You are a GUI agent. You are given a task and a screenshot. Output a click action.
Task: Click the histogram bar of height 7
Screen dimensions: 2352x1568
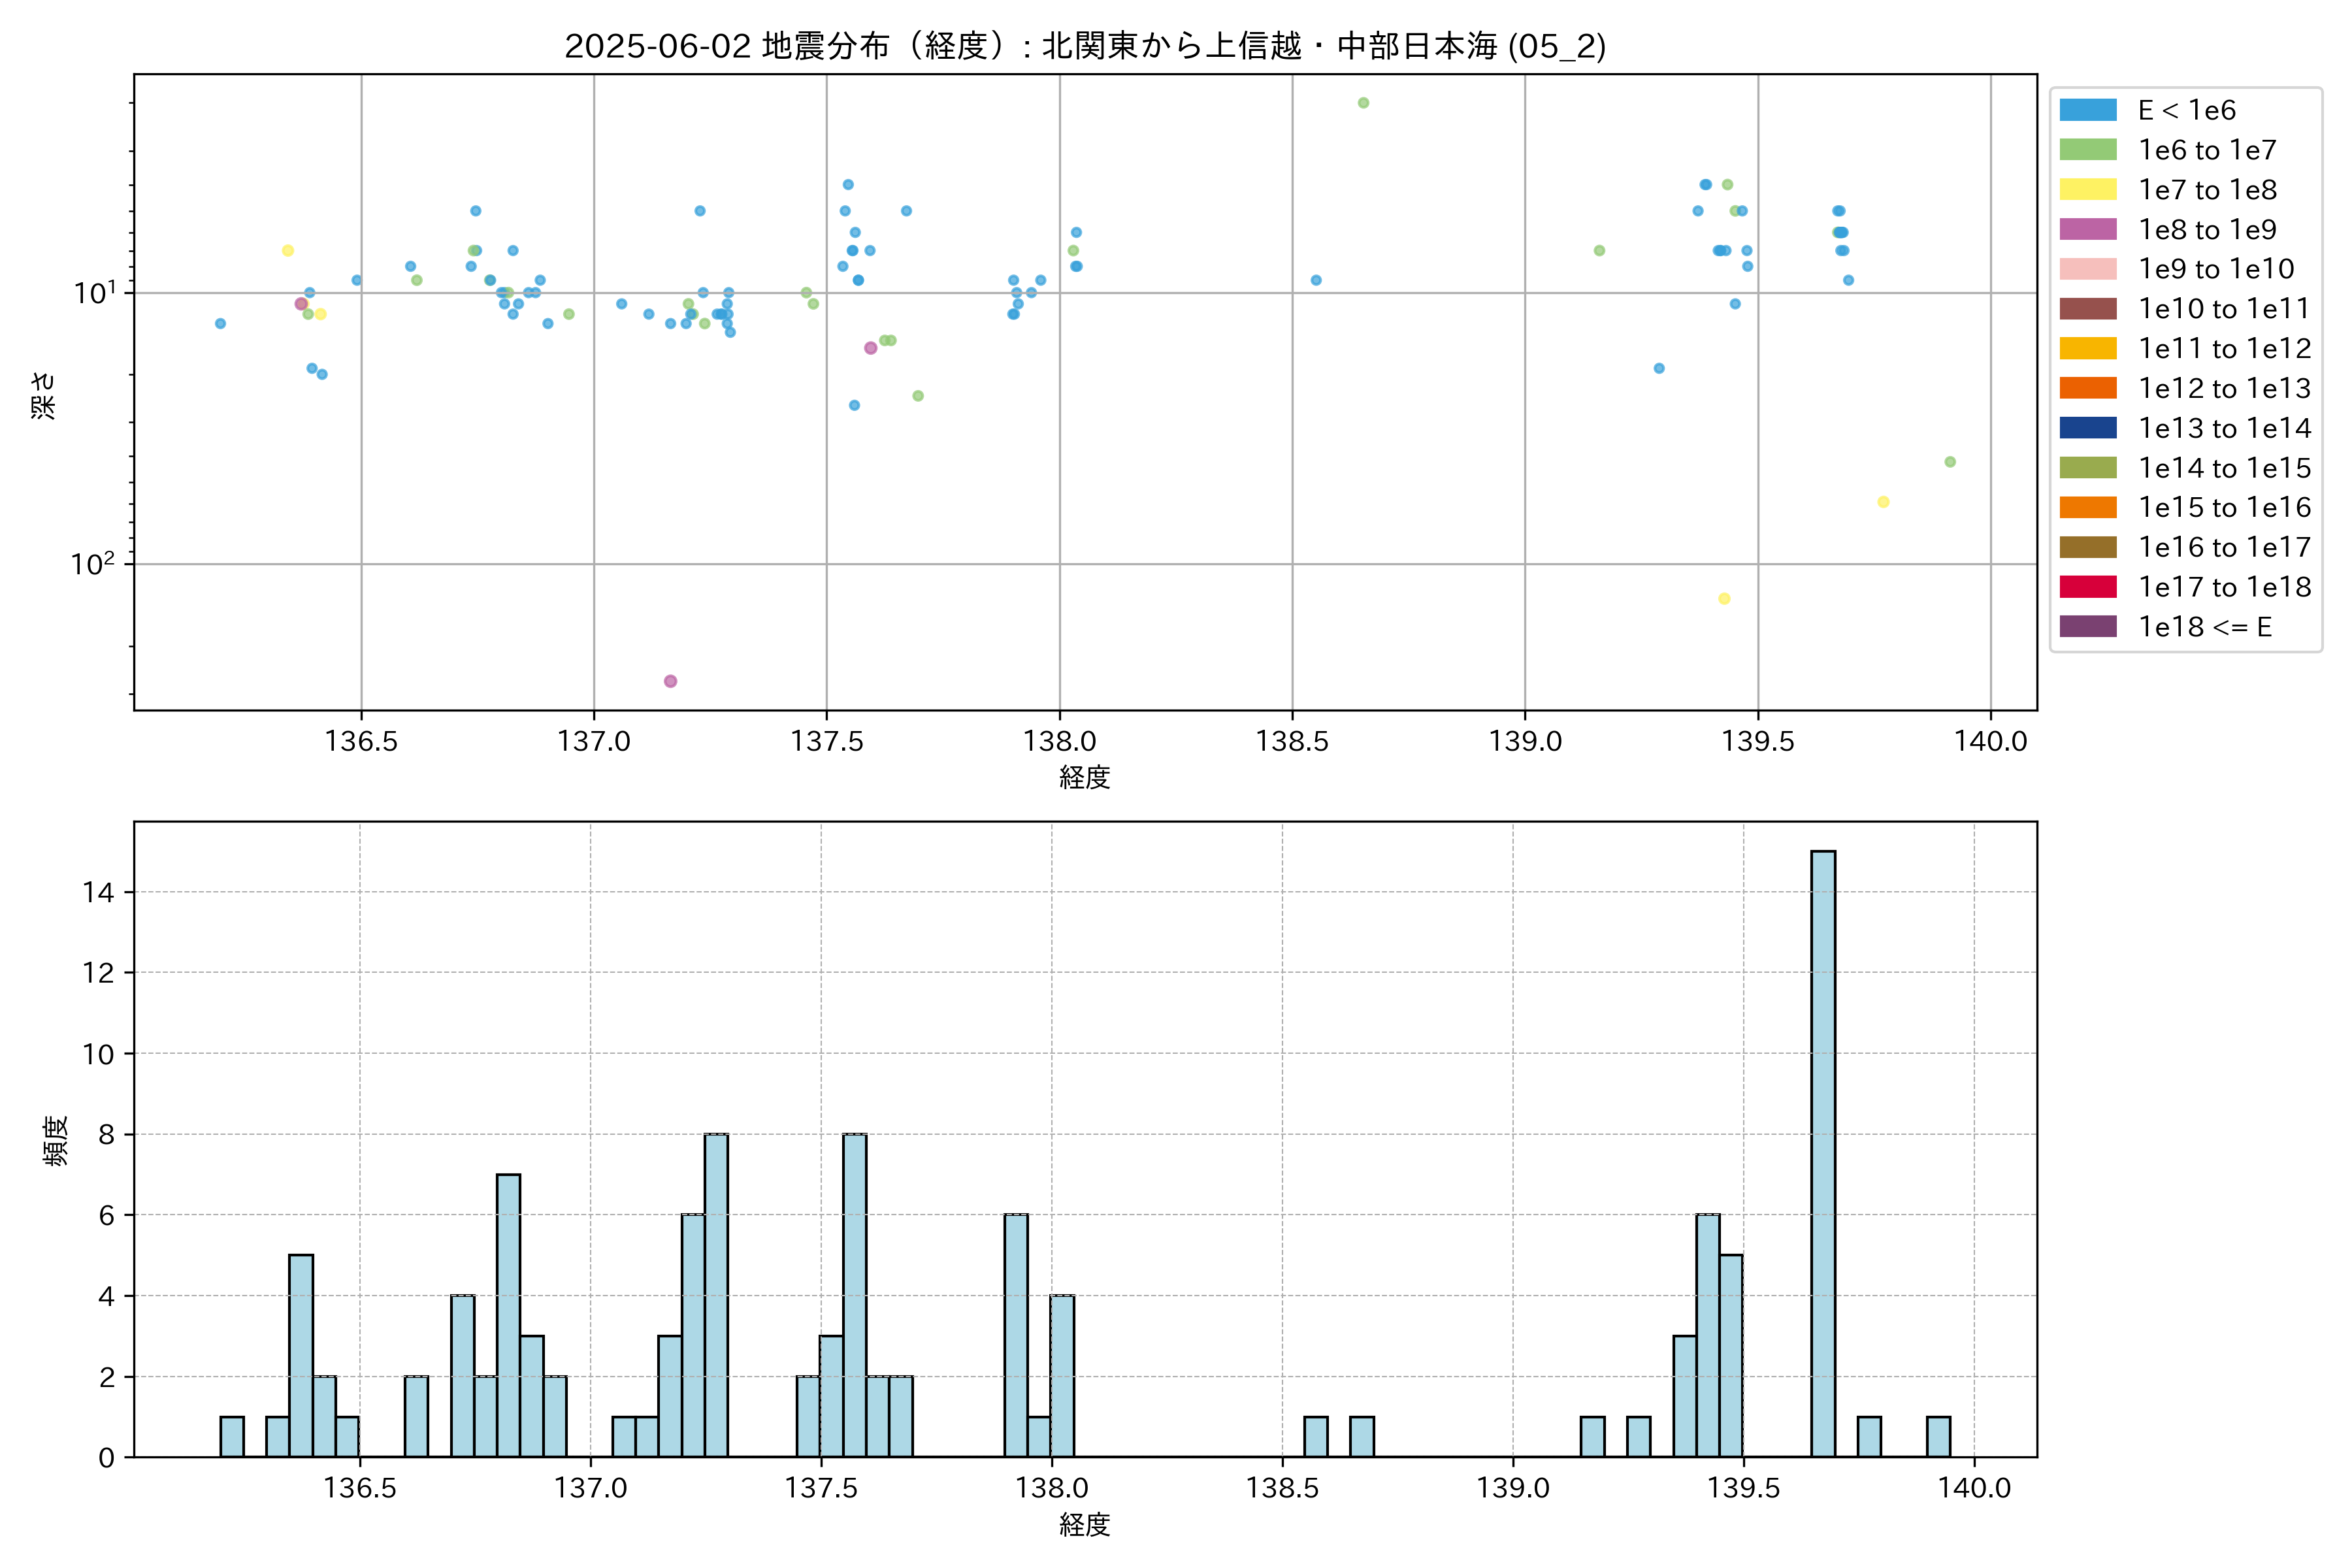click(x=508, y=1315)
